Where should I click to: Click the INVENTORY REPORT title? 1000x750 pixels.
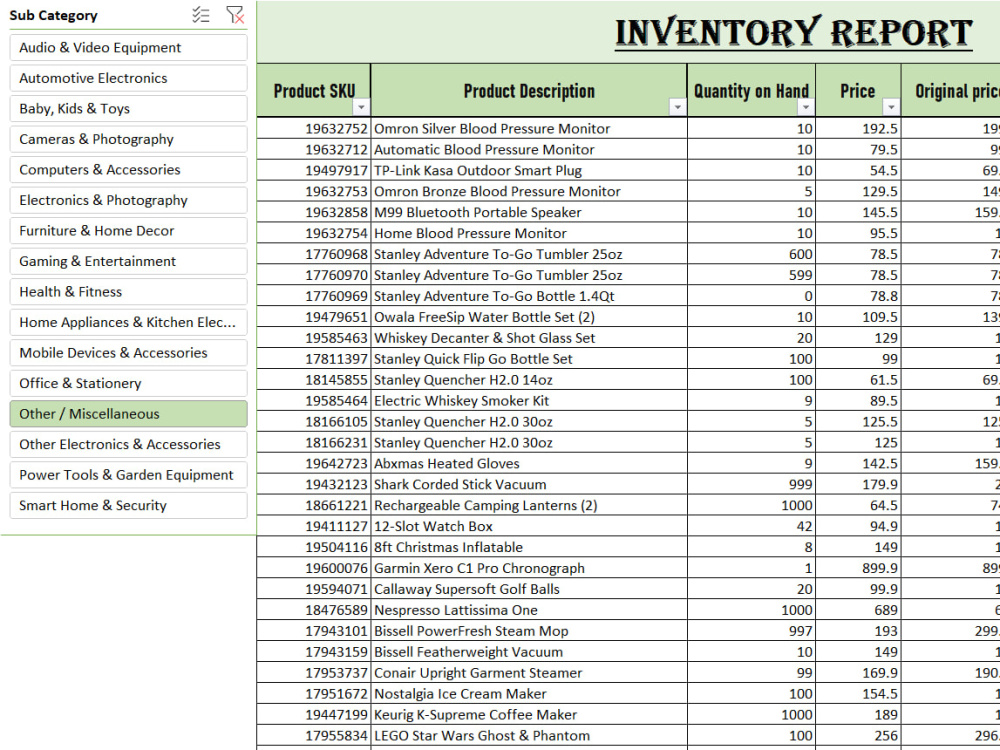coord(793,33)
